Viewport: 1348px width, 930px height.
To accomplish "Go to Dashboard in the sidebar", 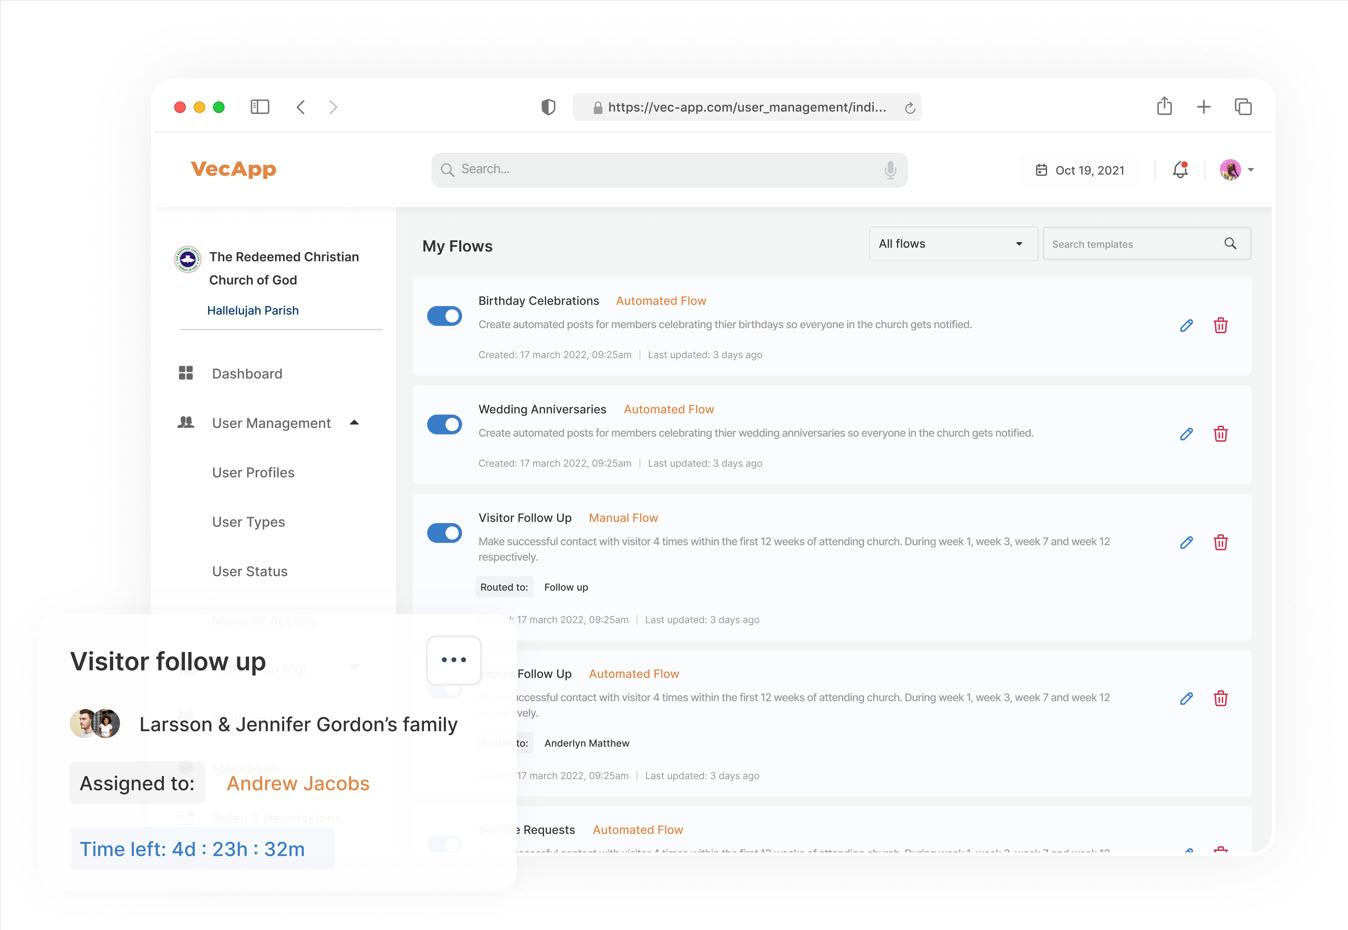I will click(x=247, y=374).
